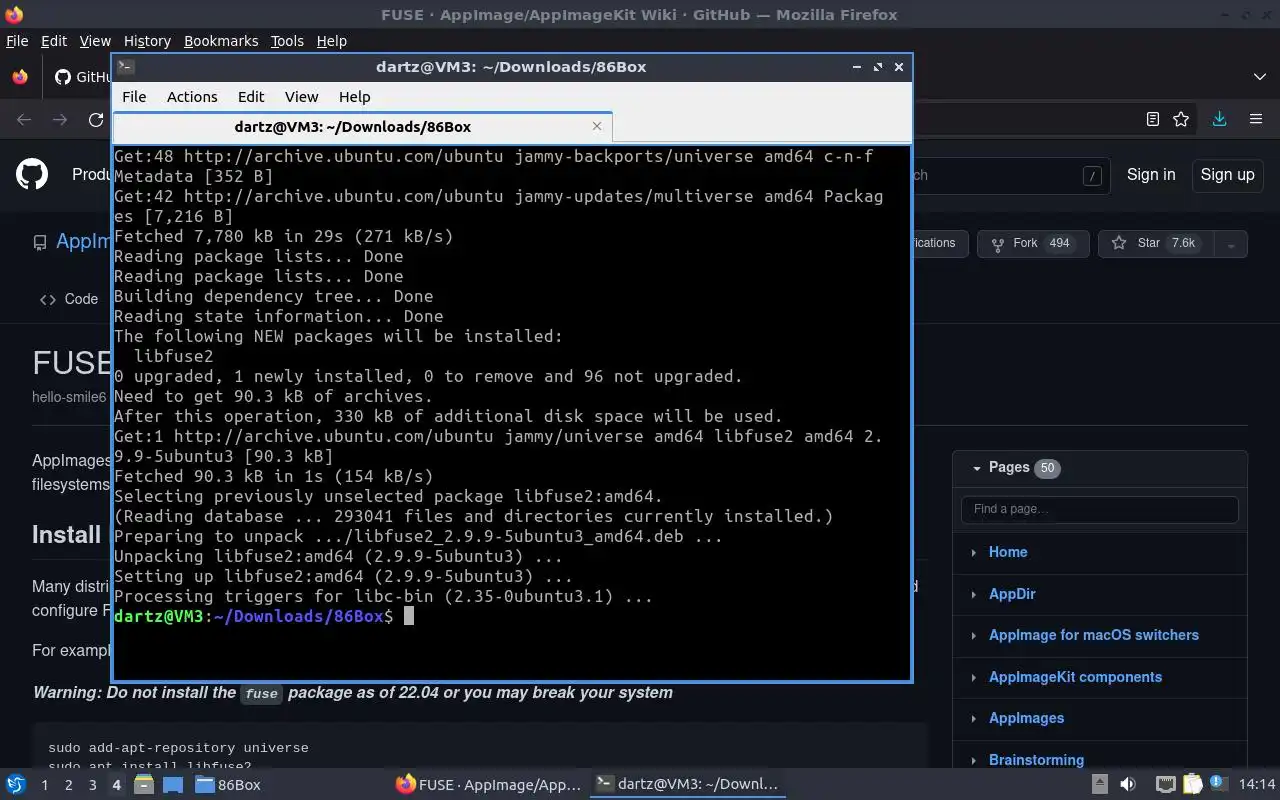Expand AppImage for macOS switchers entry
Screen dimensions: 1280x800
(x=973, y=635)
